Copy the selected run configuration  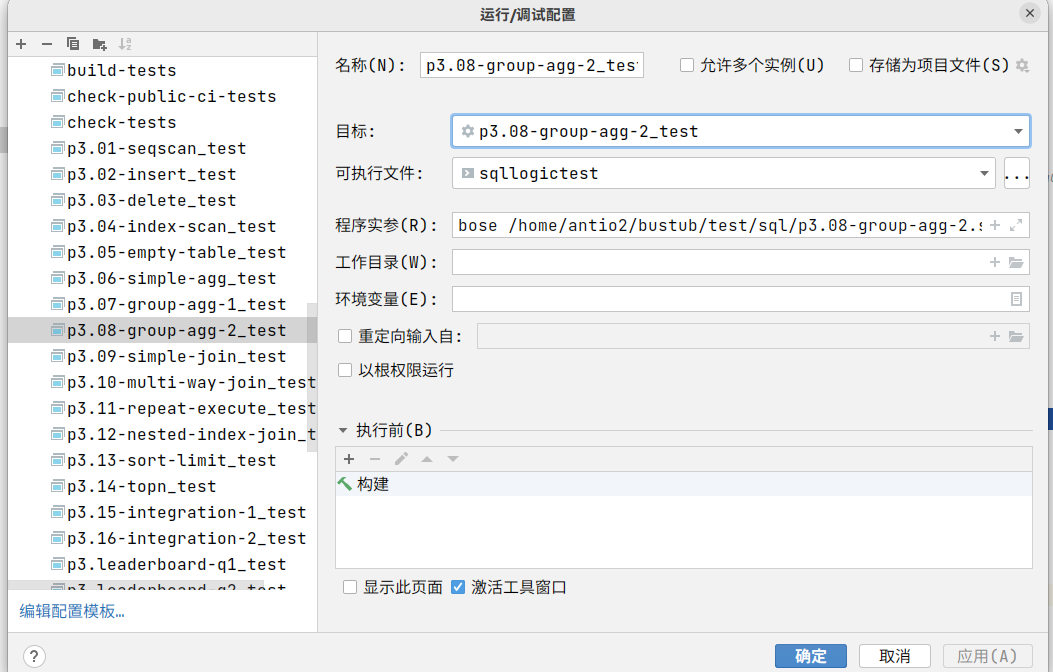(72, 44)
